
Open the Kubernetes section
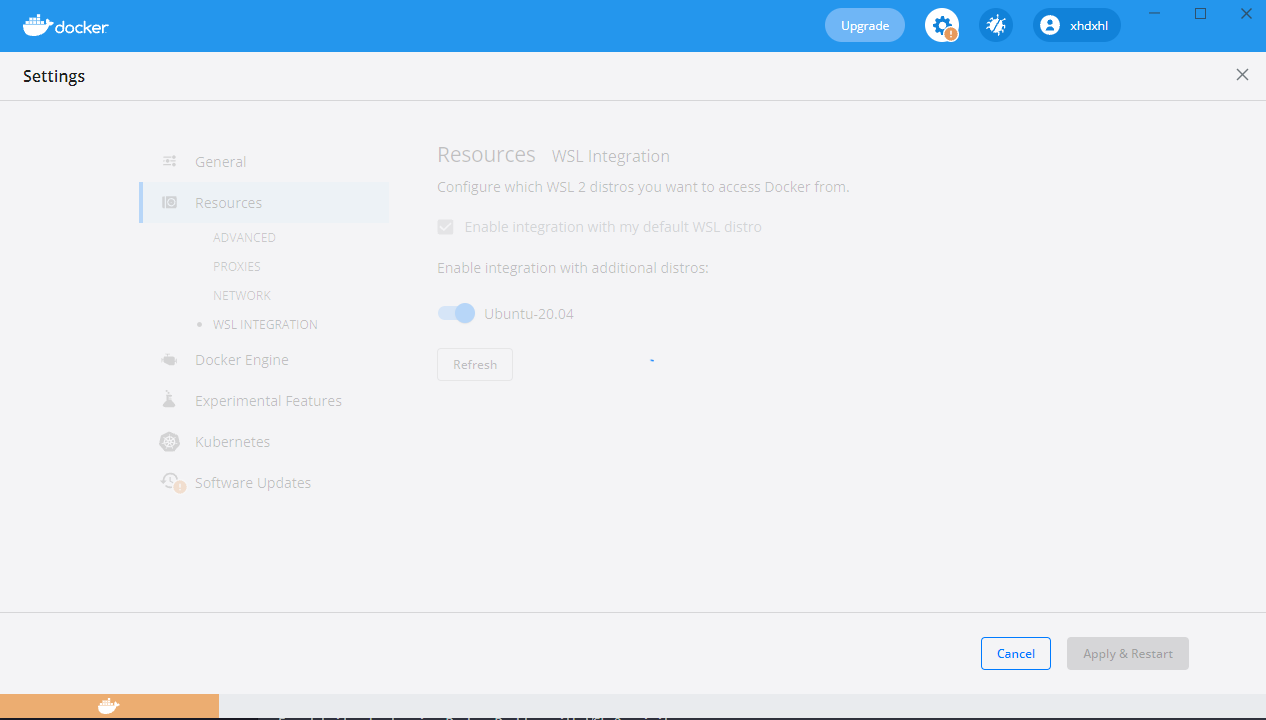(265, 441)
